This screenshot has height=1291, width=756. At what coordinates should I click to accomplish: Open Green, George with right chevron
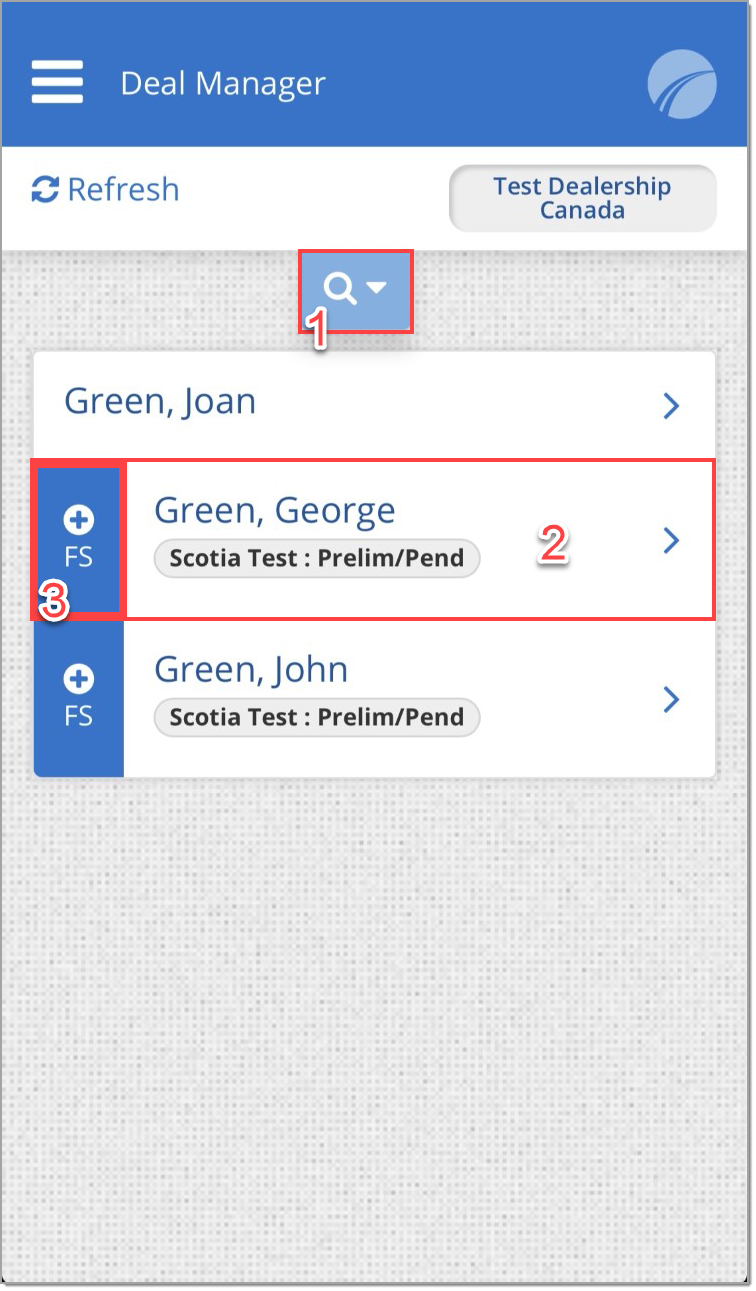tap(672, 541)
